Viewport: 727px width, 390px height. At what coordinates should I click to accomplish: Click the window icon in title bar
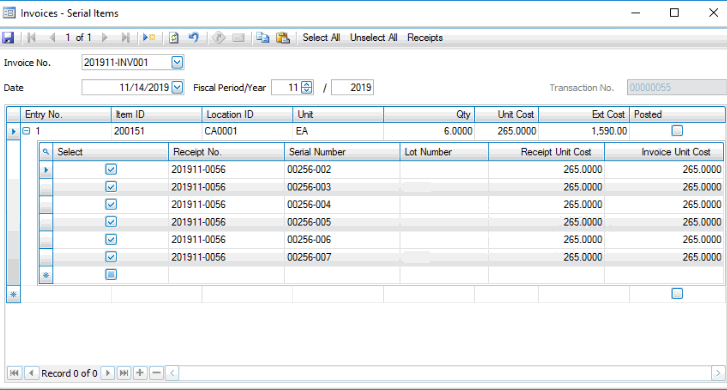[x=9, y=13]
